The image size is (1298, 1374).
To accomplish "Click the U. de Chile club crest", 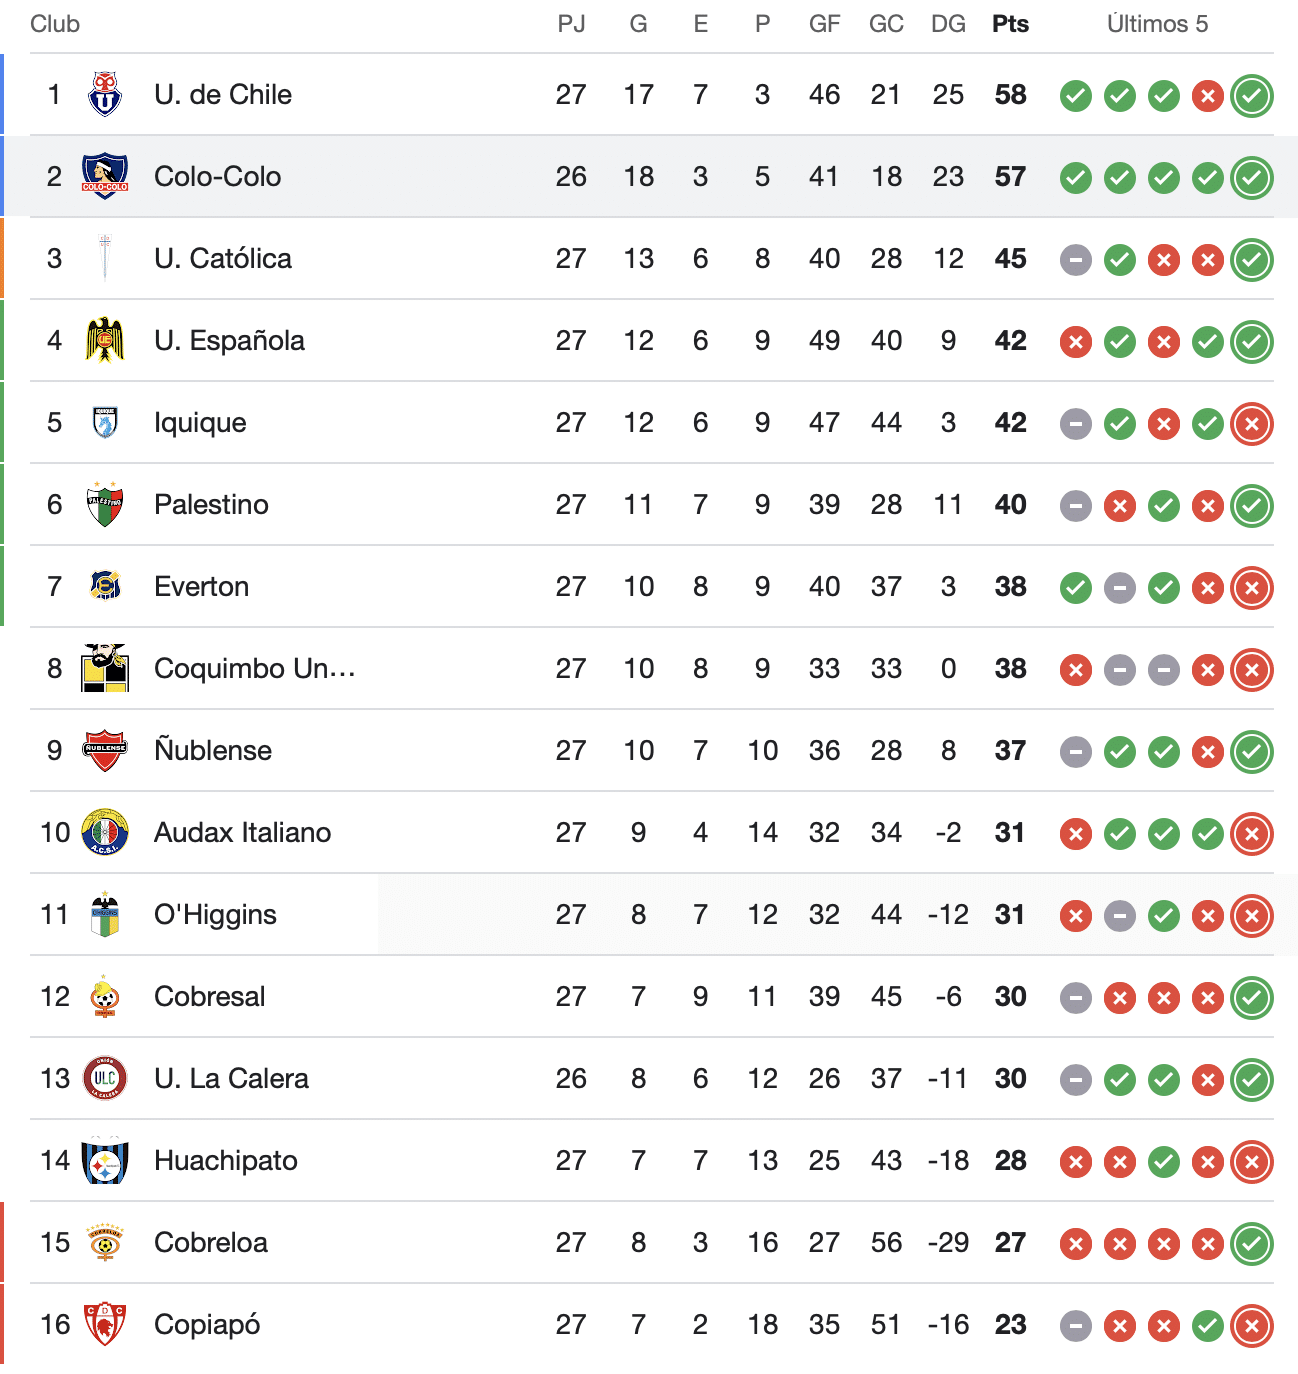I will (x=105, y=95).
